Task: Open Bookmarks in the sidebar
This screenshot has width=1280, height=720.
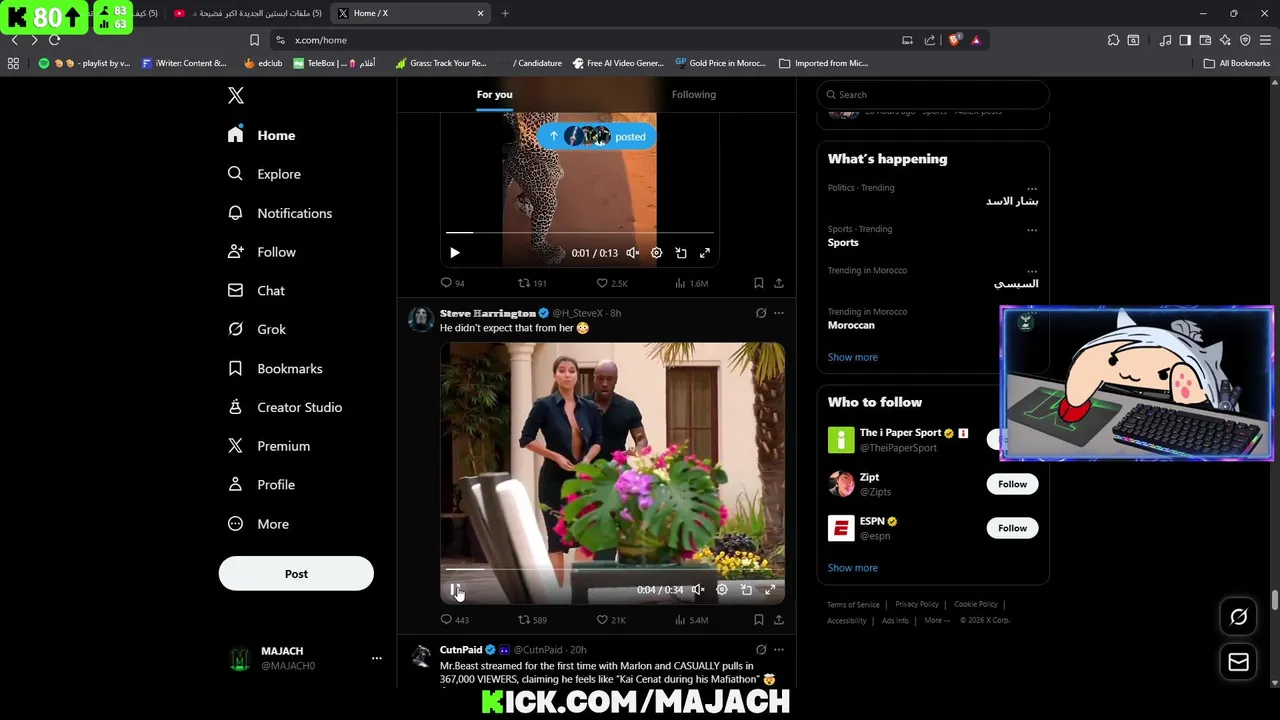Action: [x=275, y=368]
